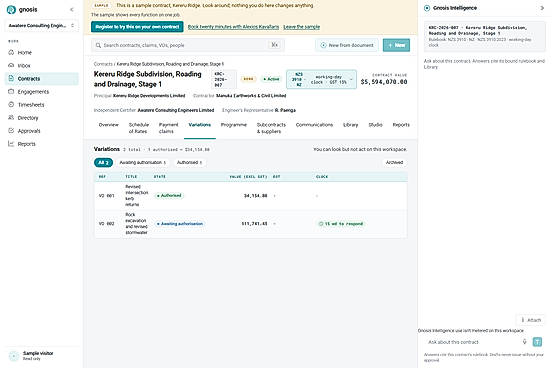Click the Home house icon

point(11,52)
